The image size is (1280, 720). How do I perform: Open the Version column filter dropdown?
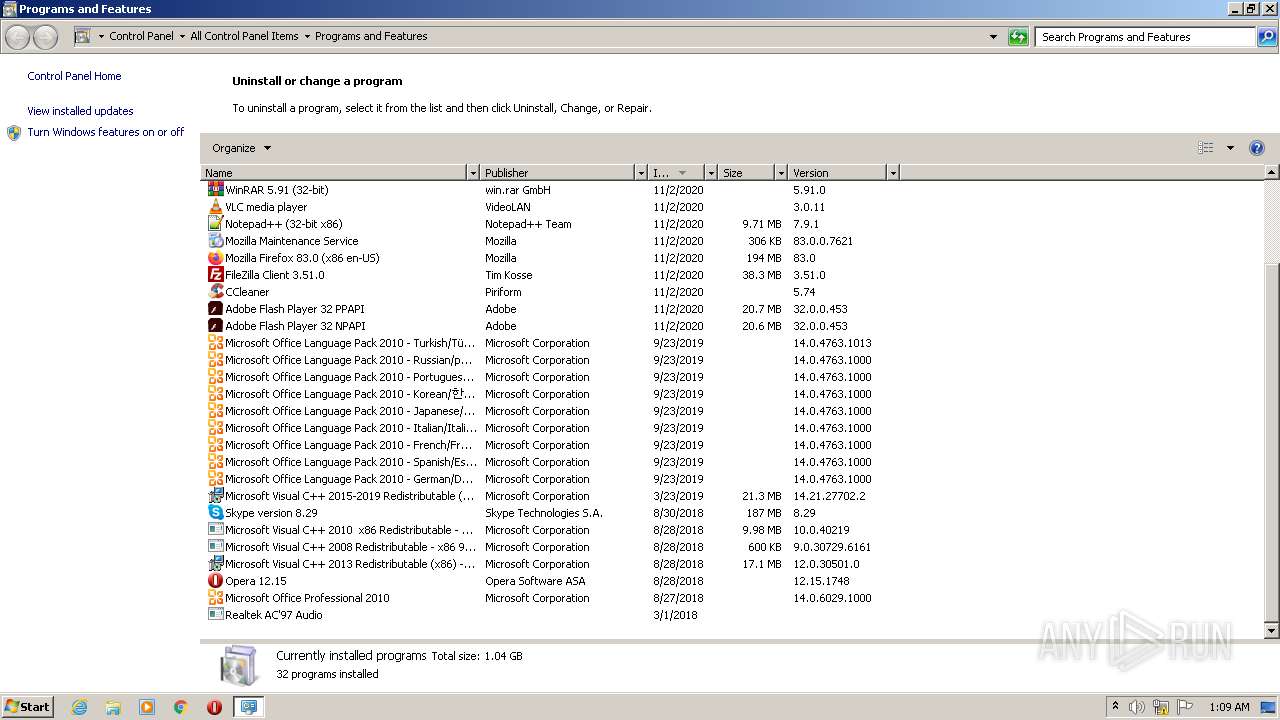point(893,173)
